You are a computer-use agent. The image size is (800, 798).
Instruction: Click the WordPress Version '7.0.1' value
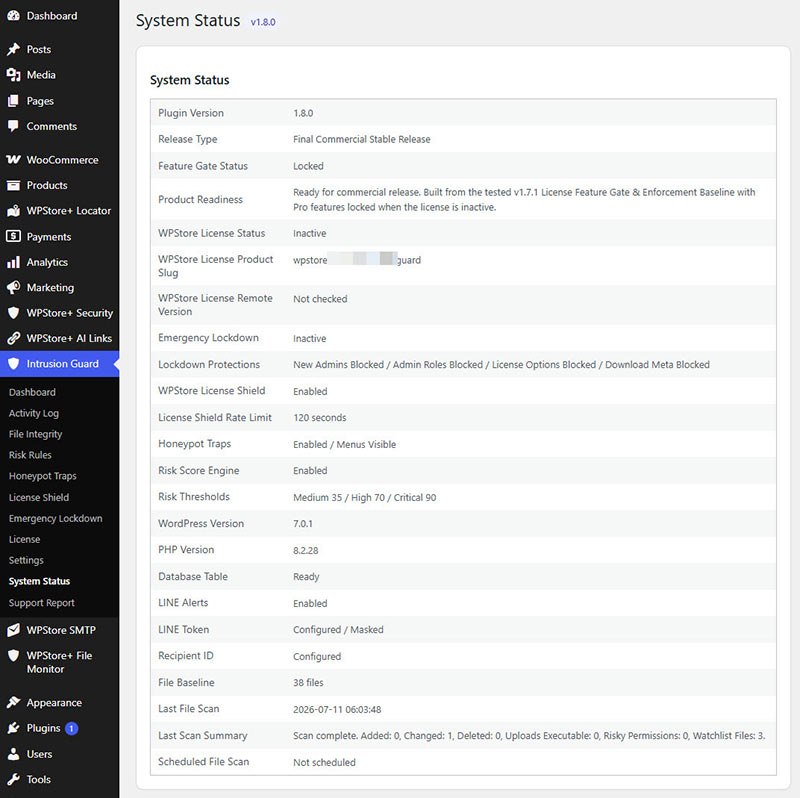click(303, 523)
